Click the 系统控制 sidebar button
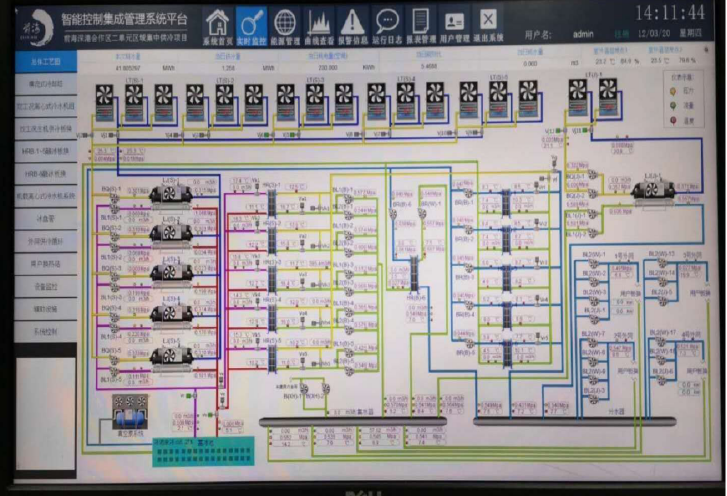This screenshot has width=727, height=496. [x=38, y=330]
